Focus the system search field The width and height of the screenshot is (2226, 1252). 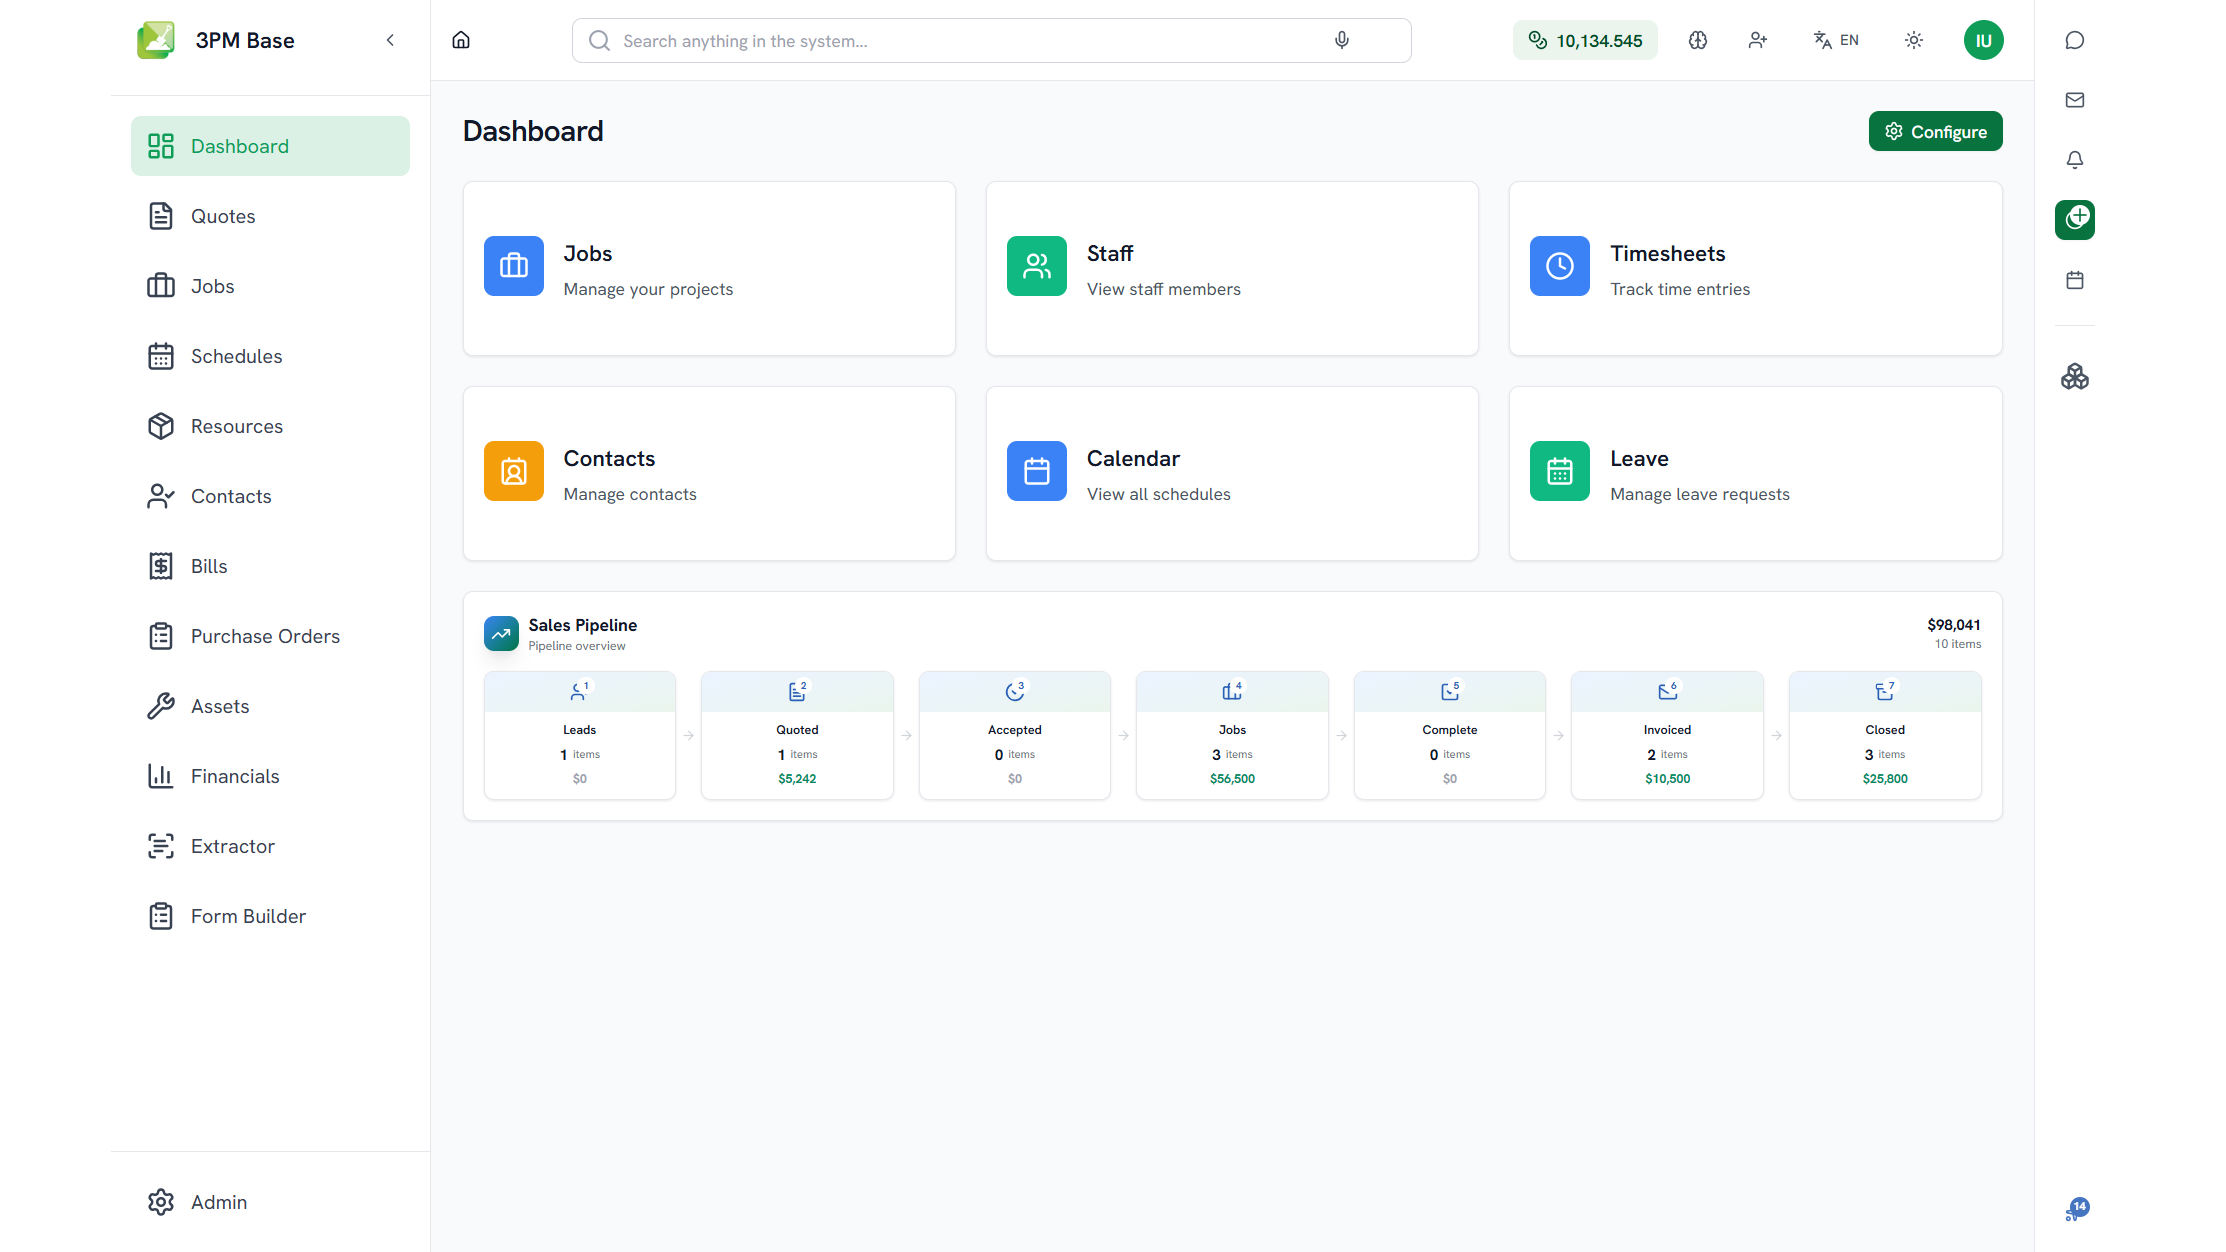[991, 40]
